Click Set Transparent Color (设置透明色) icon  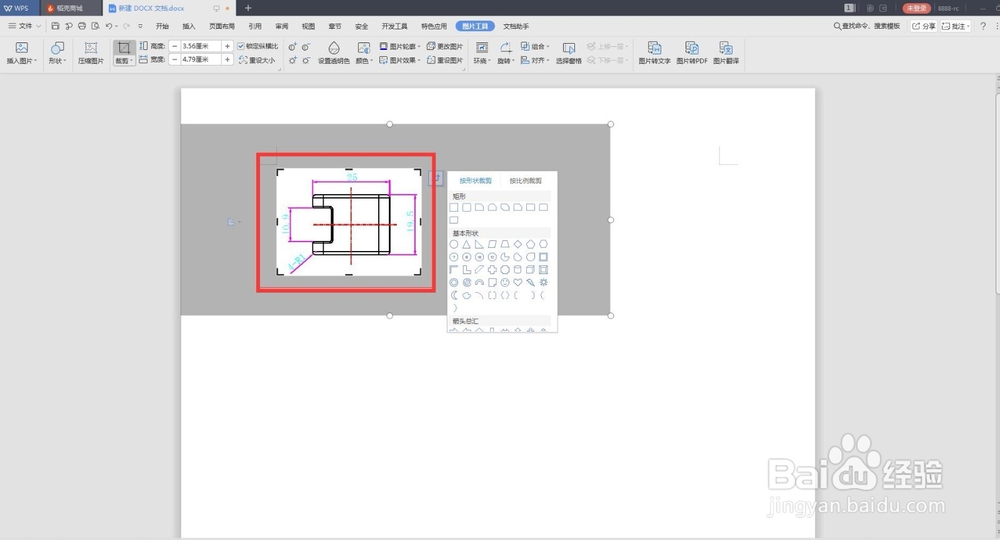[334, 48]
